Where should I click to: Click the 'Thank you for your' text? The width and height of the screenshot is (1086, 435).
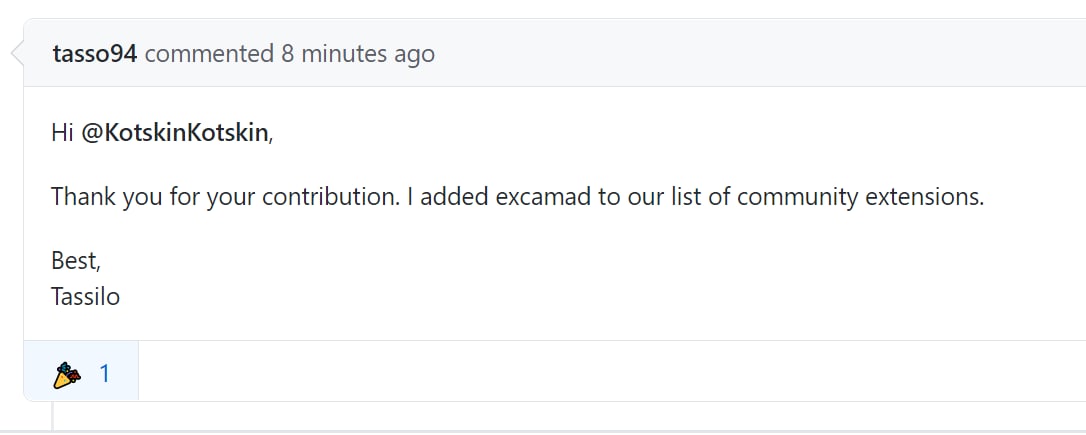154,197
